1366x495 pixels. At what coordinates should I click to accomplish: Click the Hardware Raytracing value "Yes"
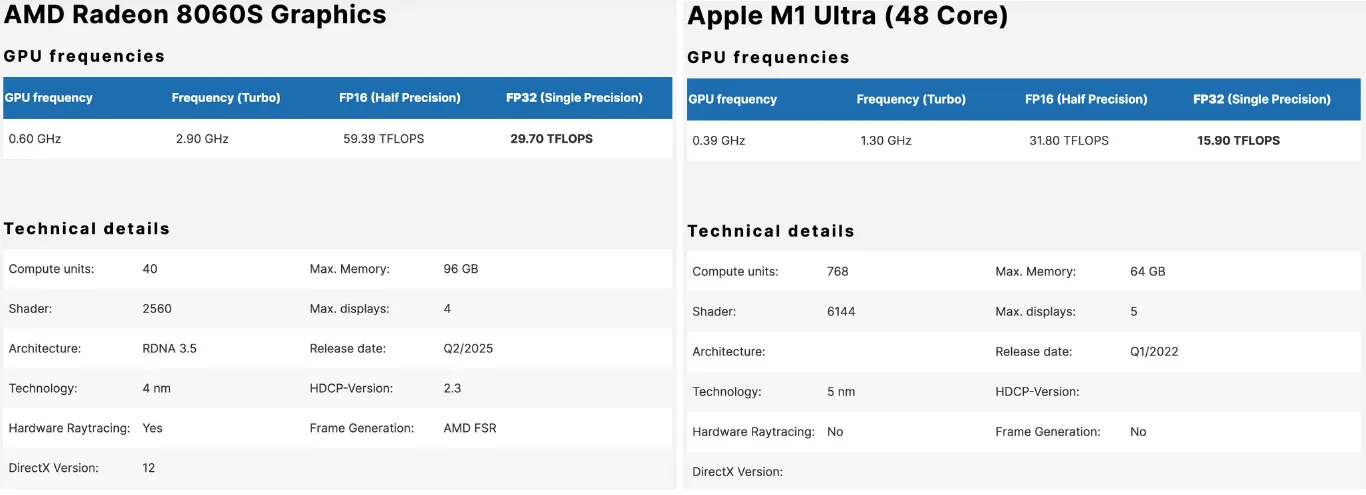click(x=153, y=428)
